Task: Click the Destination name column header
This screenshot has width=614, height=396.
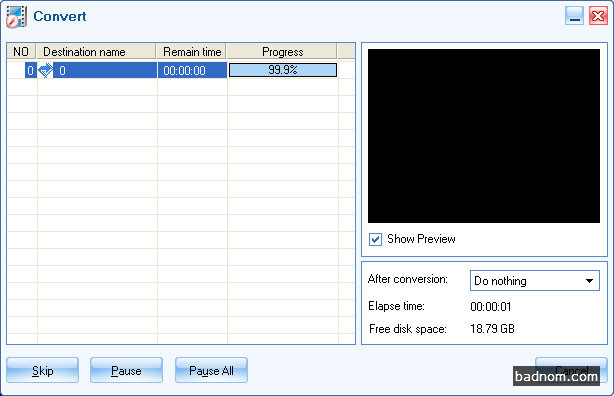Action: pos(96,51)
